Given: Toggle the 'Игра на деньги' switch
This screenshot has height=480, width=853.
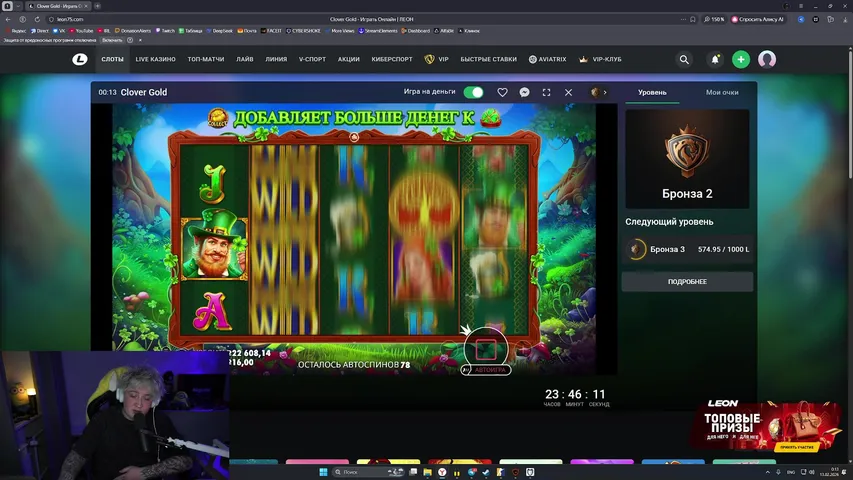Looking at the screenshot, I should click(473, 92).
